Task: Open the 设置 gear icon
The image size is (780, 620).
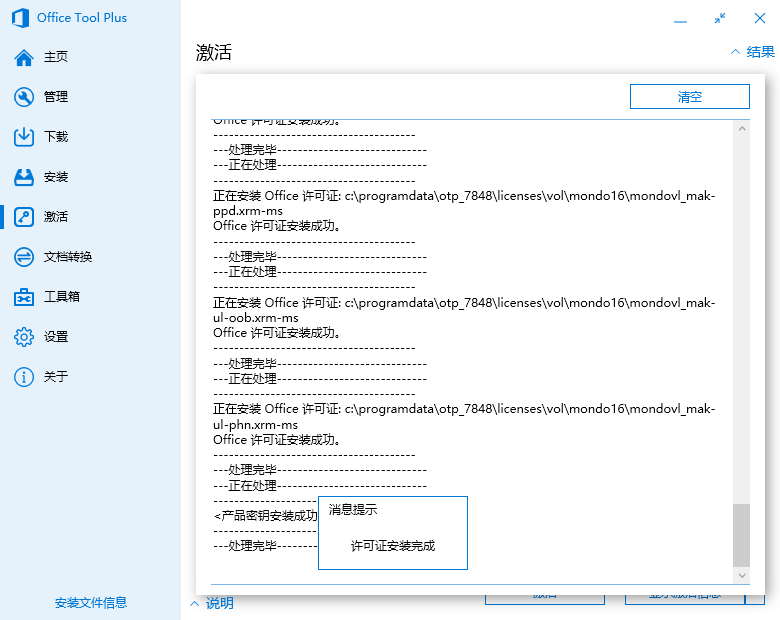Action: click(x=24, y=337)
